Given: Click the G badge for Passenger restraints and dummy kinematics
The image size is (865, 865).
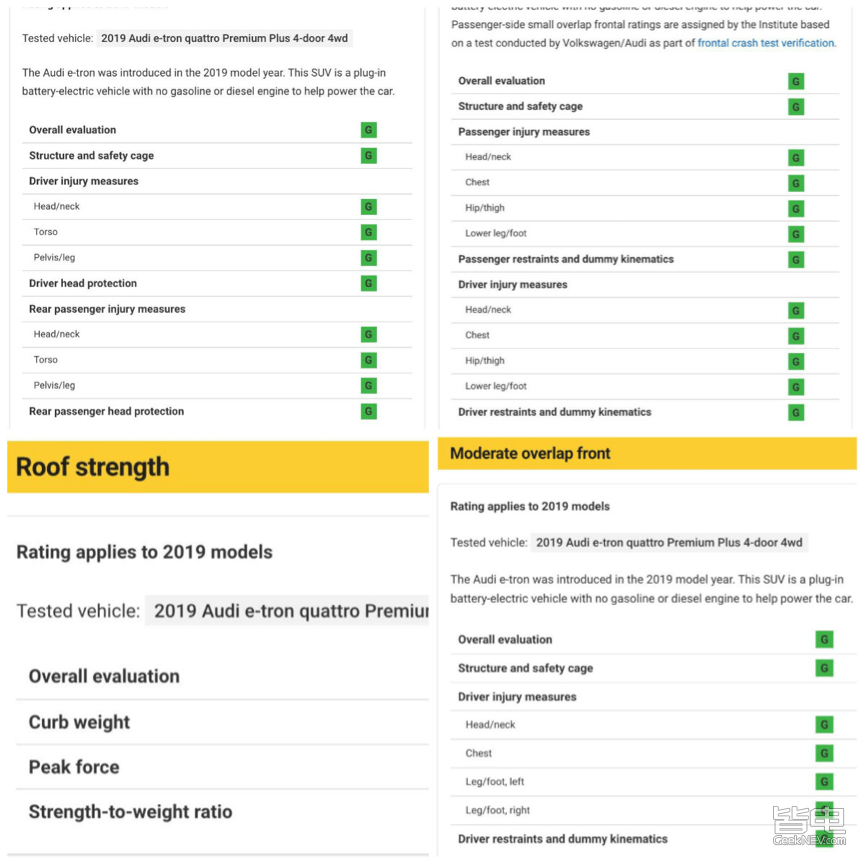Looking at the screenshot, I should pos(795,260).
